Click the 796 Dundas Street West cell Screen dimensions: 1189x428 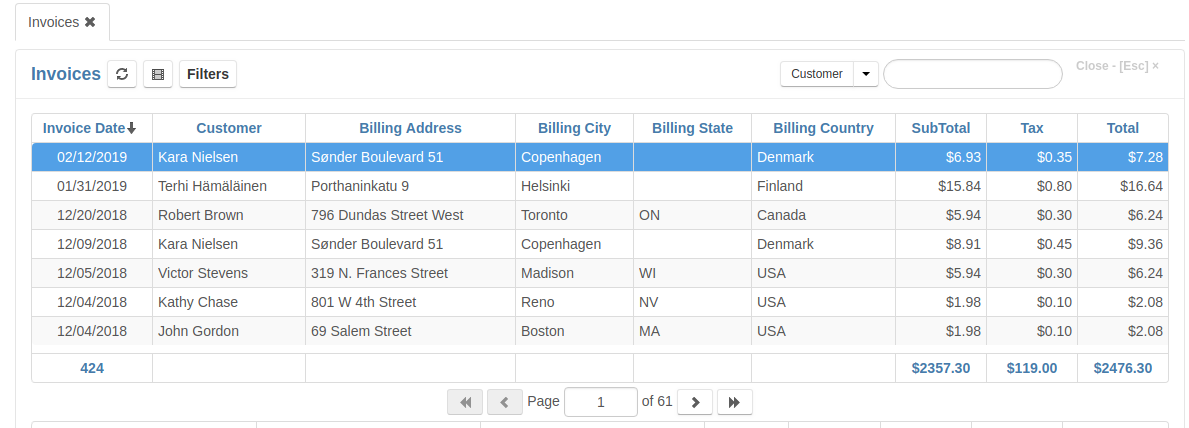(410, 215)
